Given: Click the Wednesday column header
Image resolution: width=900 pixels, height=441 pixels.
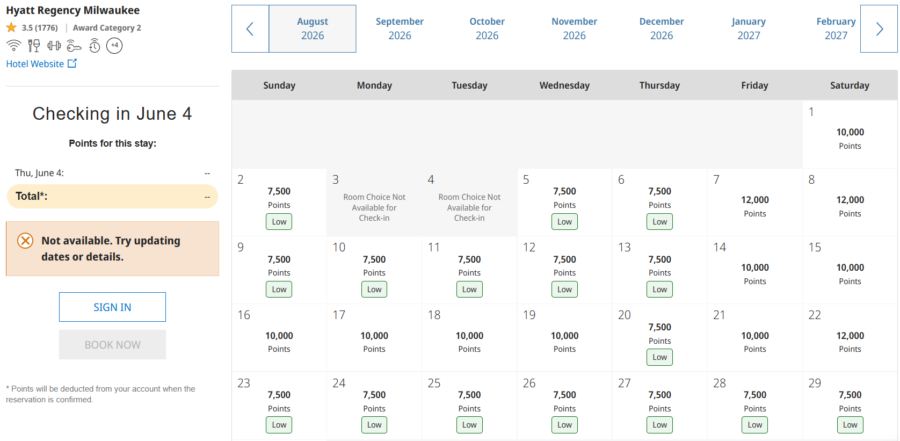Looking at the screenshot, I should point(564,86).
